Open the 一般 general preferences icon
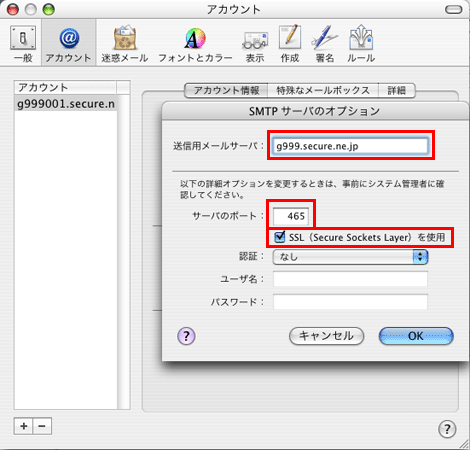The width and height of the screenshot is (470, 450). [23, 44]
